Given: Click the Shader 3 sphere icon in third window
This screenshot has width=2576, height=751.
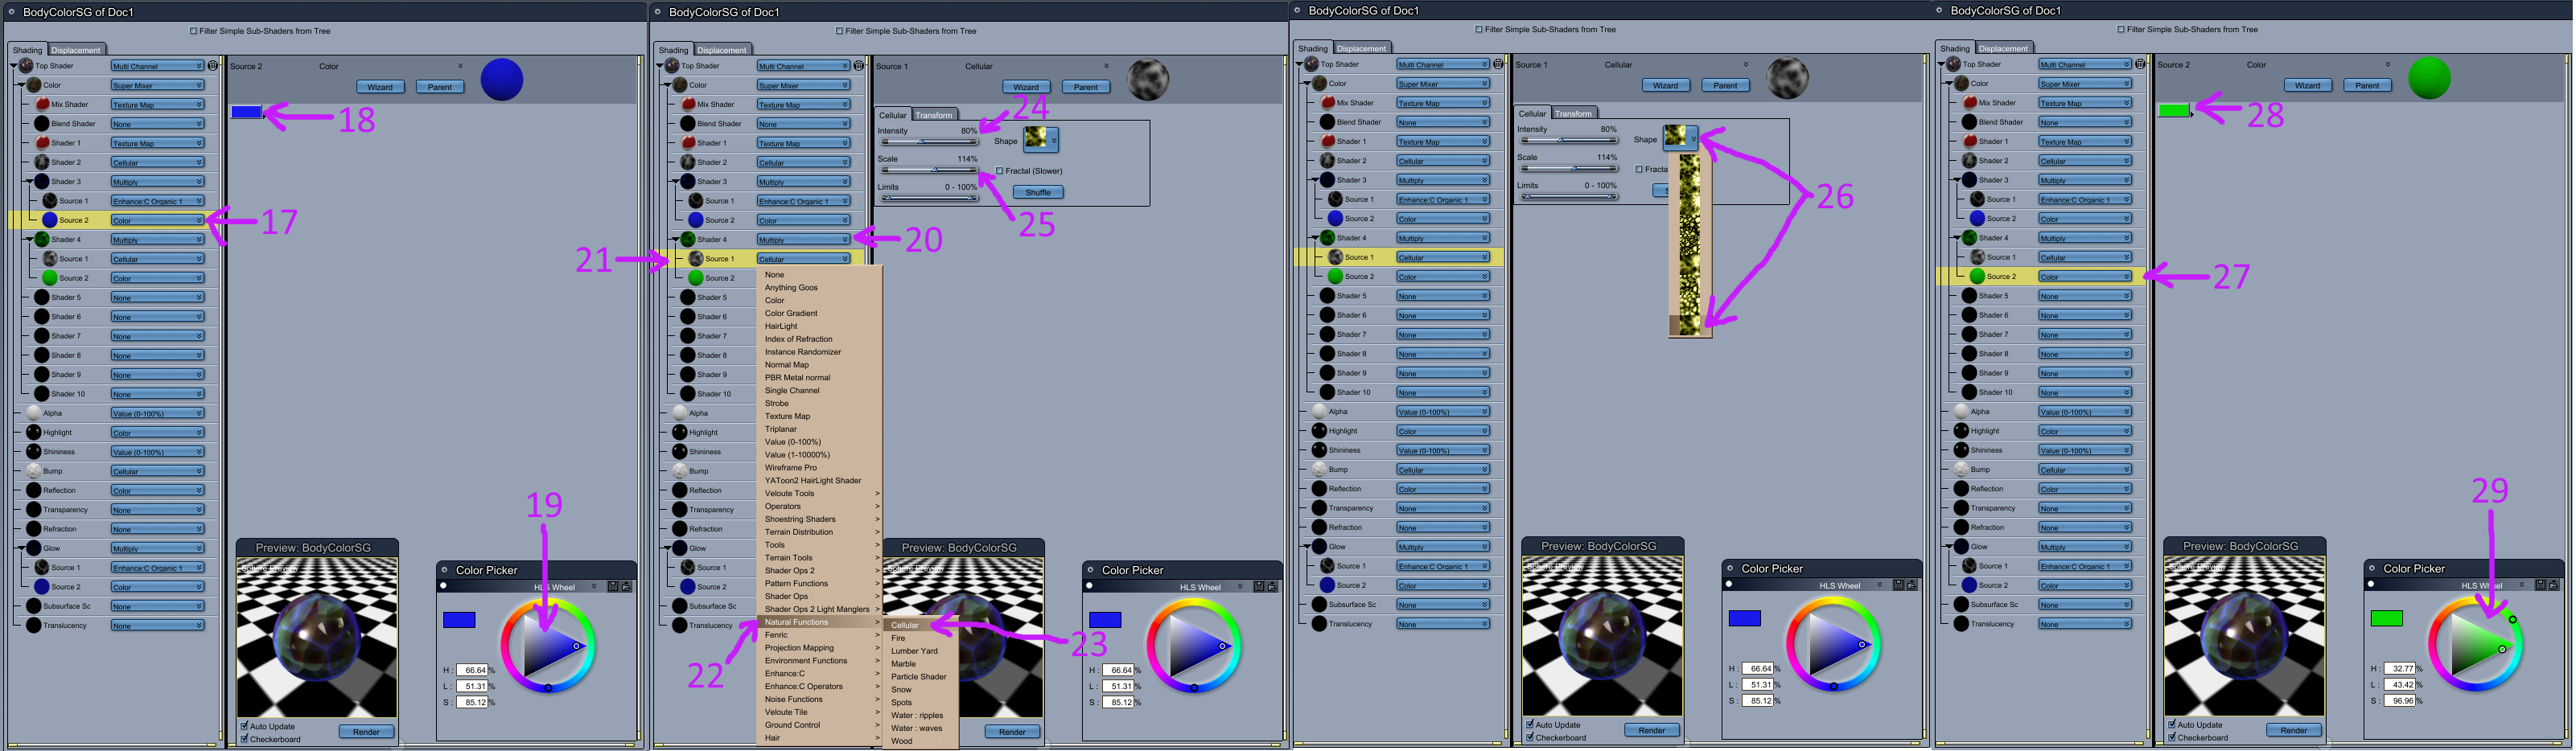Looking at the screenshot, I should point(1328,180).
